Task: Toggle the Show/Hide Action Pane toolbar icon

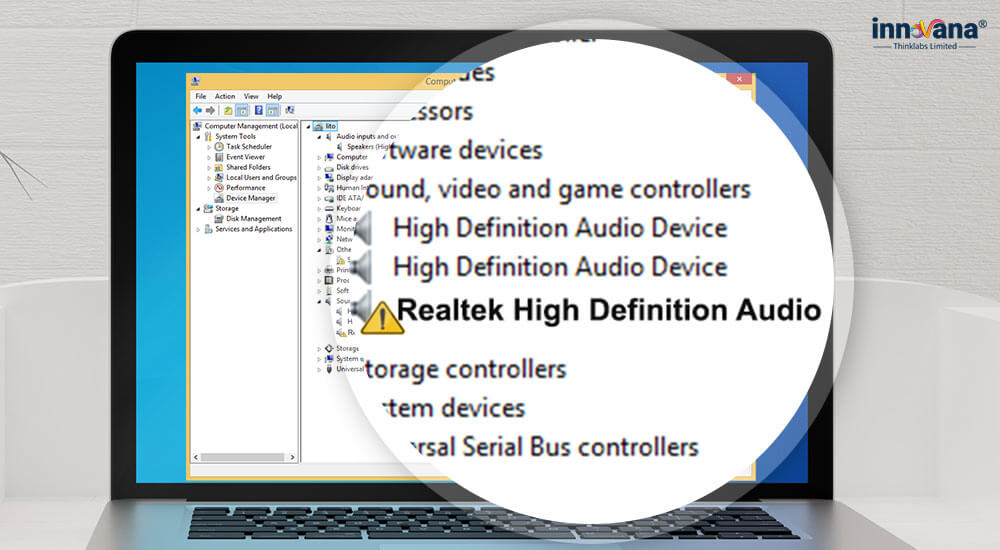Action: click(x=273, y=110)
